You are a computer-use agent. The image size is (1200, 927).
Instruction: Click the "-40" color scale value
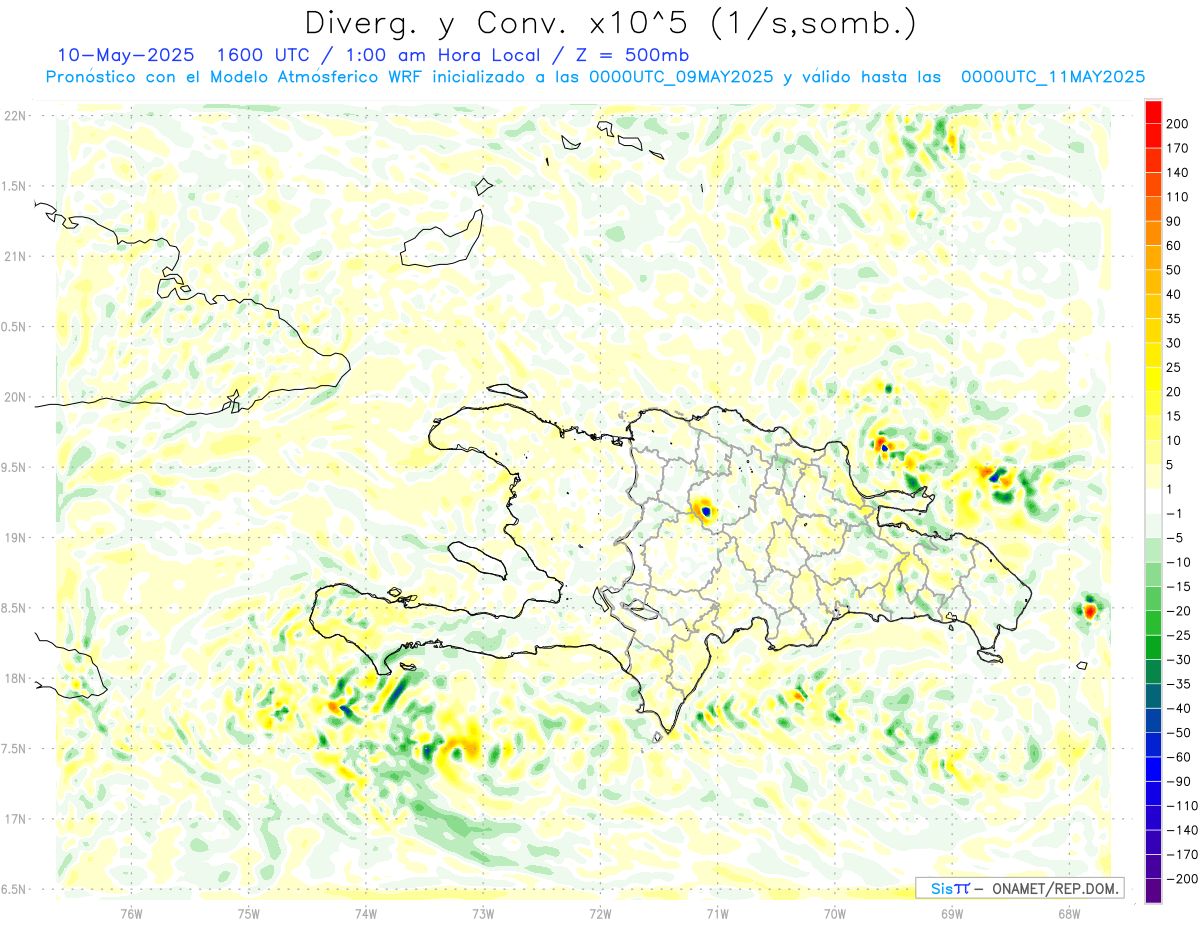(1178, 708)
